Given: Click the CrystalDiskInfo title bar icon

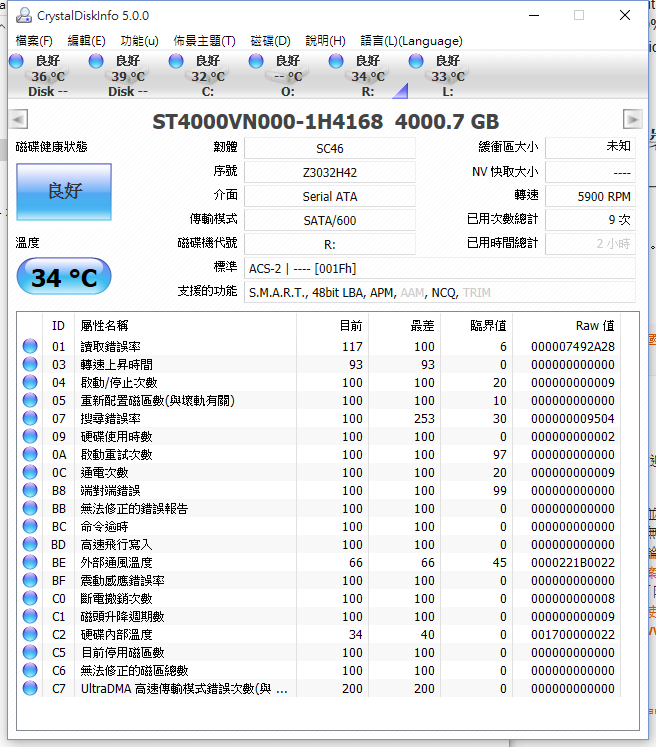Looking at the screenshot, I should [24, 16].
